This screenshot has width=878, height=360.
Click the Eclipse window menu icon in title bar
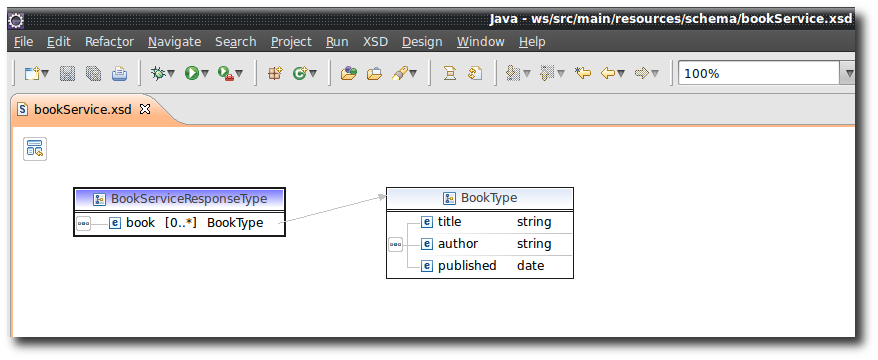click(16, 21)
